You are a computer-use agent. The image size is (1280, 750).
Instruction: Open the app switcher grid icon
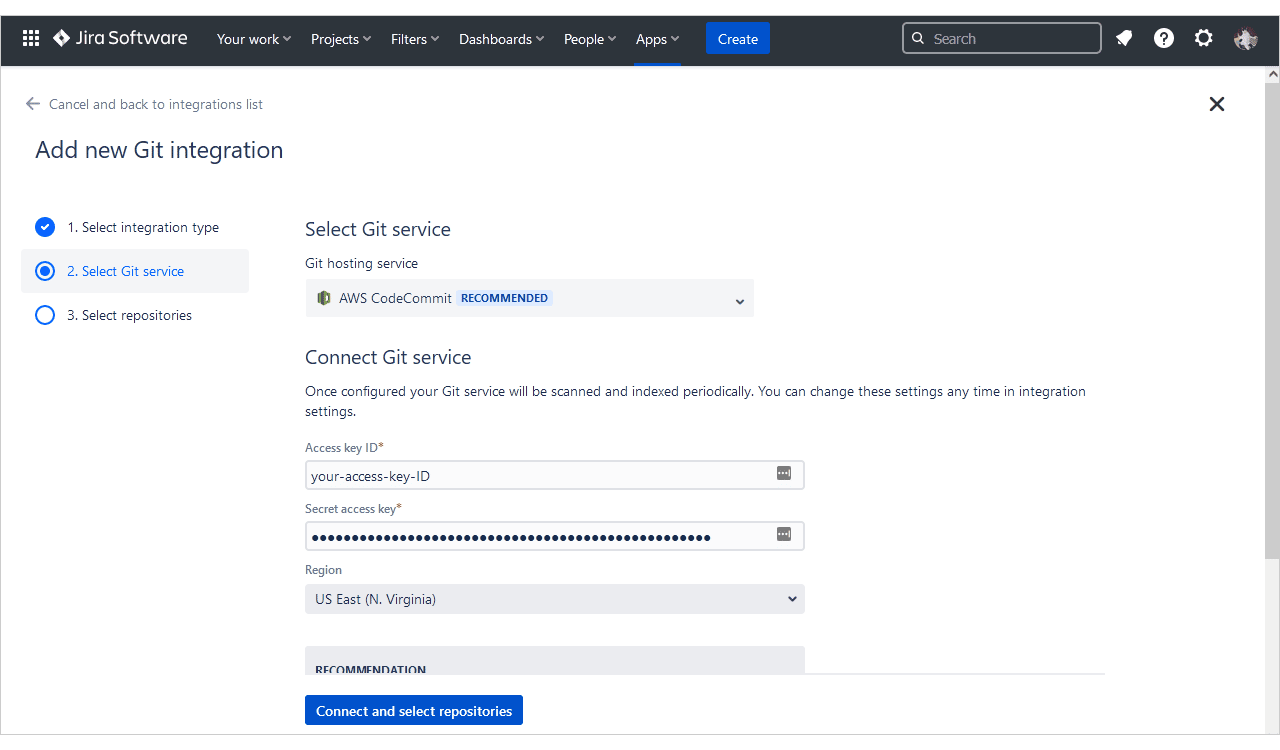click(31, 39)
